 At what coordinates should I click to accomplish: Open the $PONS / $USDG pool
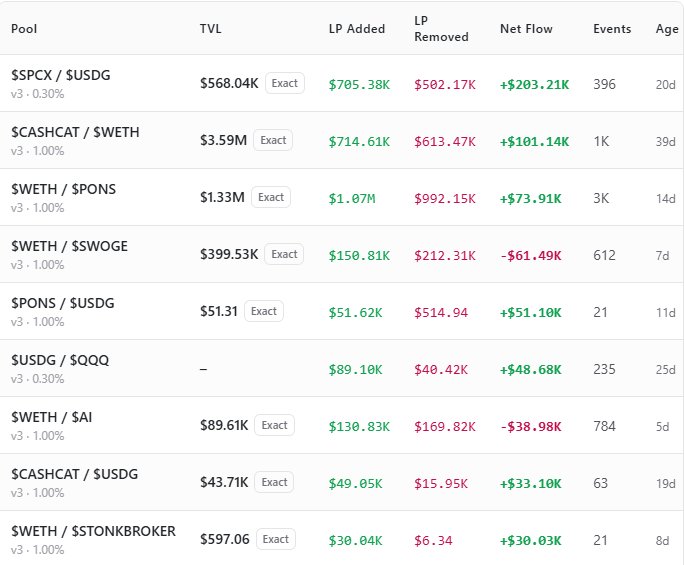tap(342, 312)
